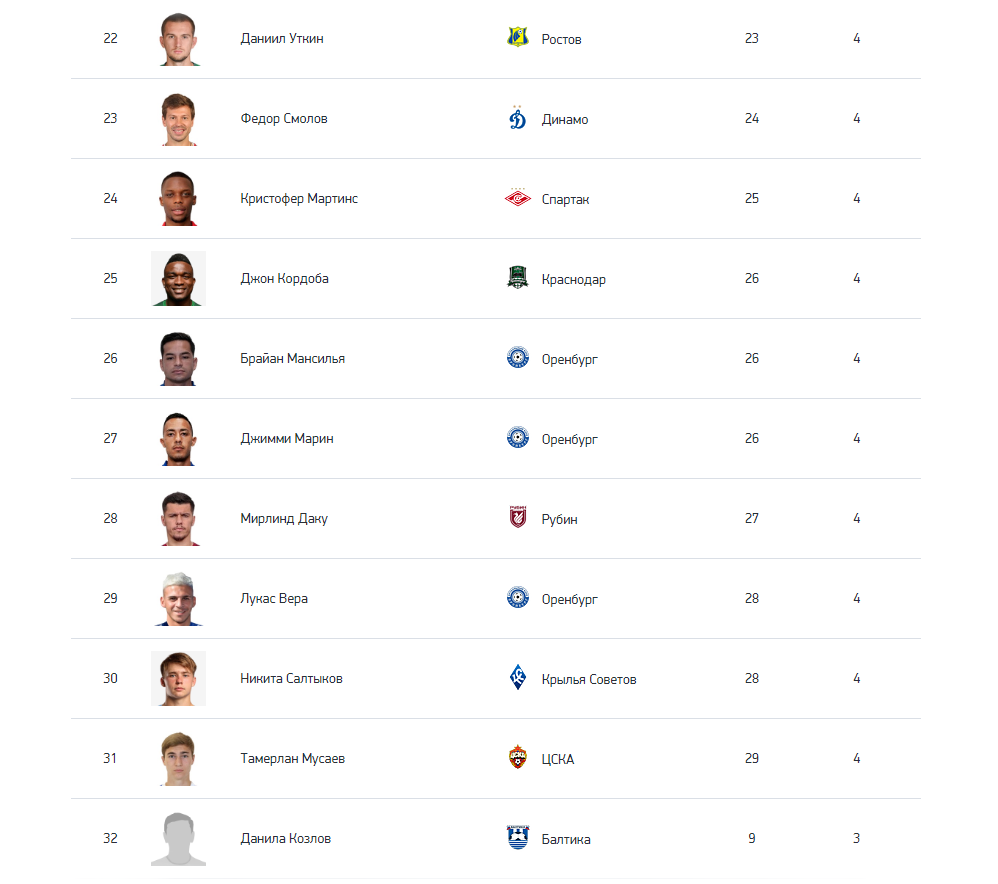
Task: Open Джимми Марин player page
Action: coord(287,438)
